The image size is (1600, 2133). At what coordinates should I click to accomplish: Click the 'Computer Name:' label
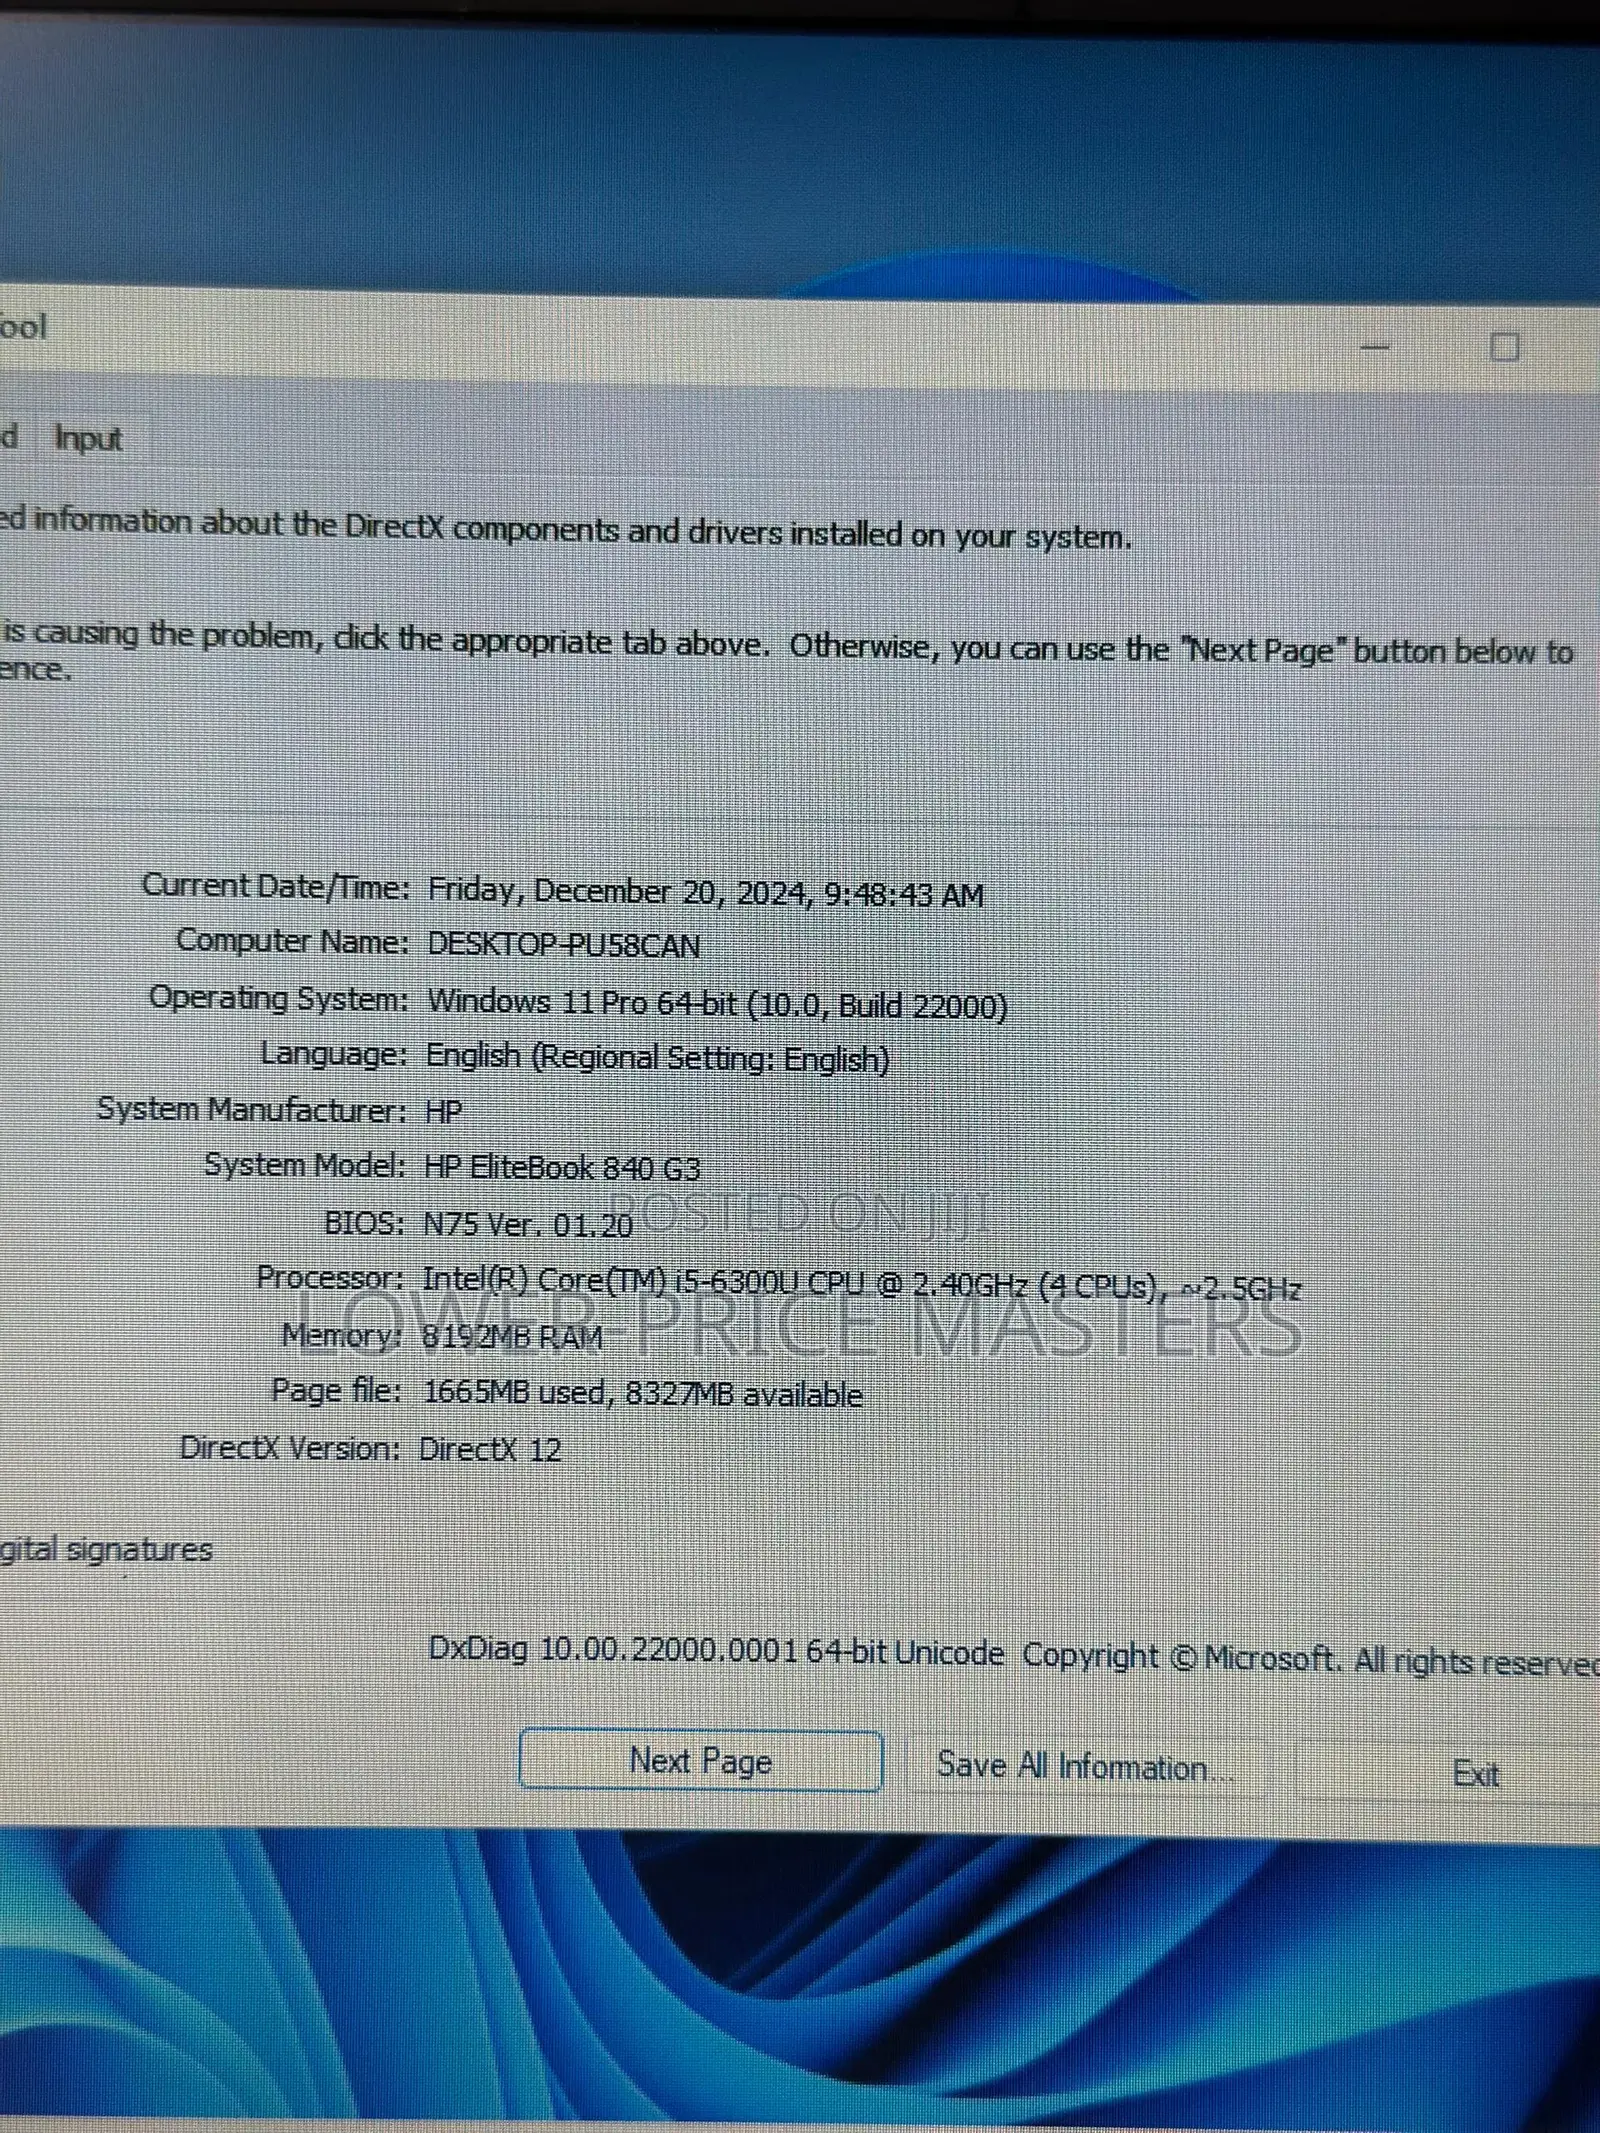point(292,941)
